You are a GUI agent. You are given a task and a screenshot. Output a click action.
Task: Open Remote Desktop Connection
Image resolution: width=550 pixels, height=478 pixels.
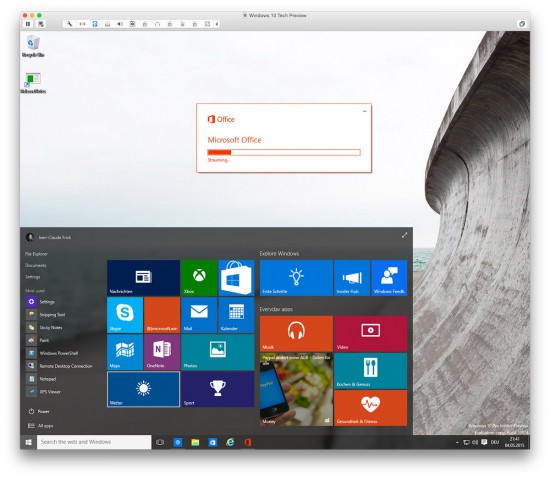[59, 366]
